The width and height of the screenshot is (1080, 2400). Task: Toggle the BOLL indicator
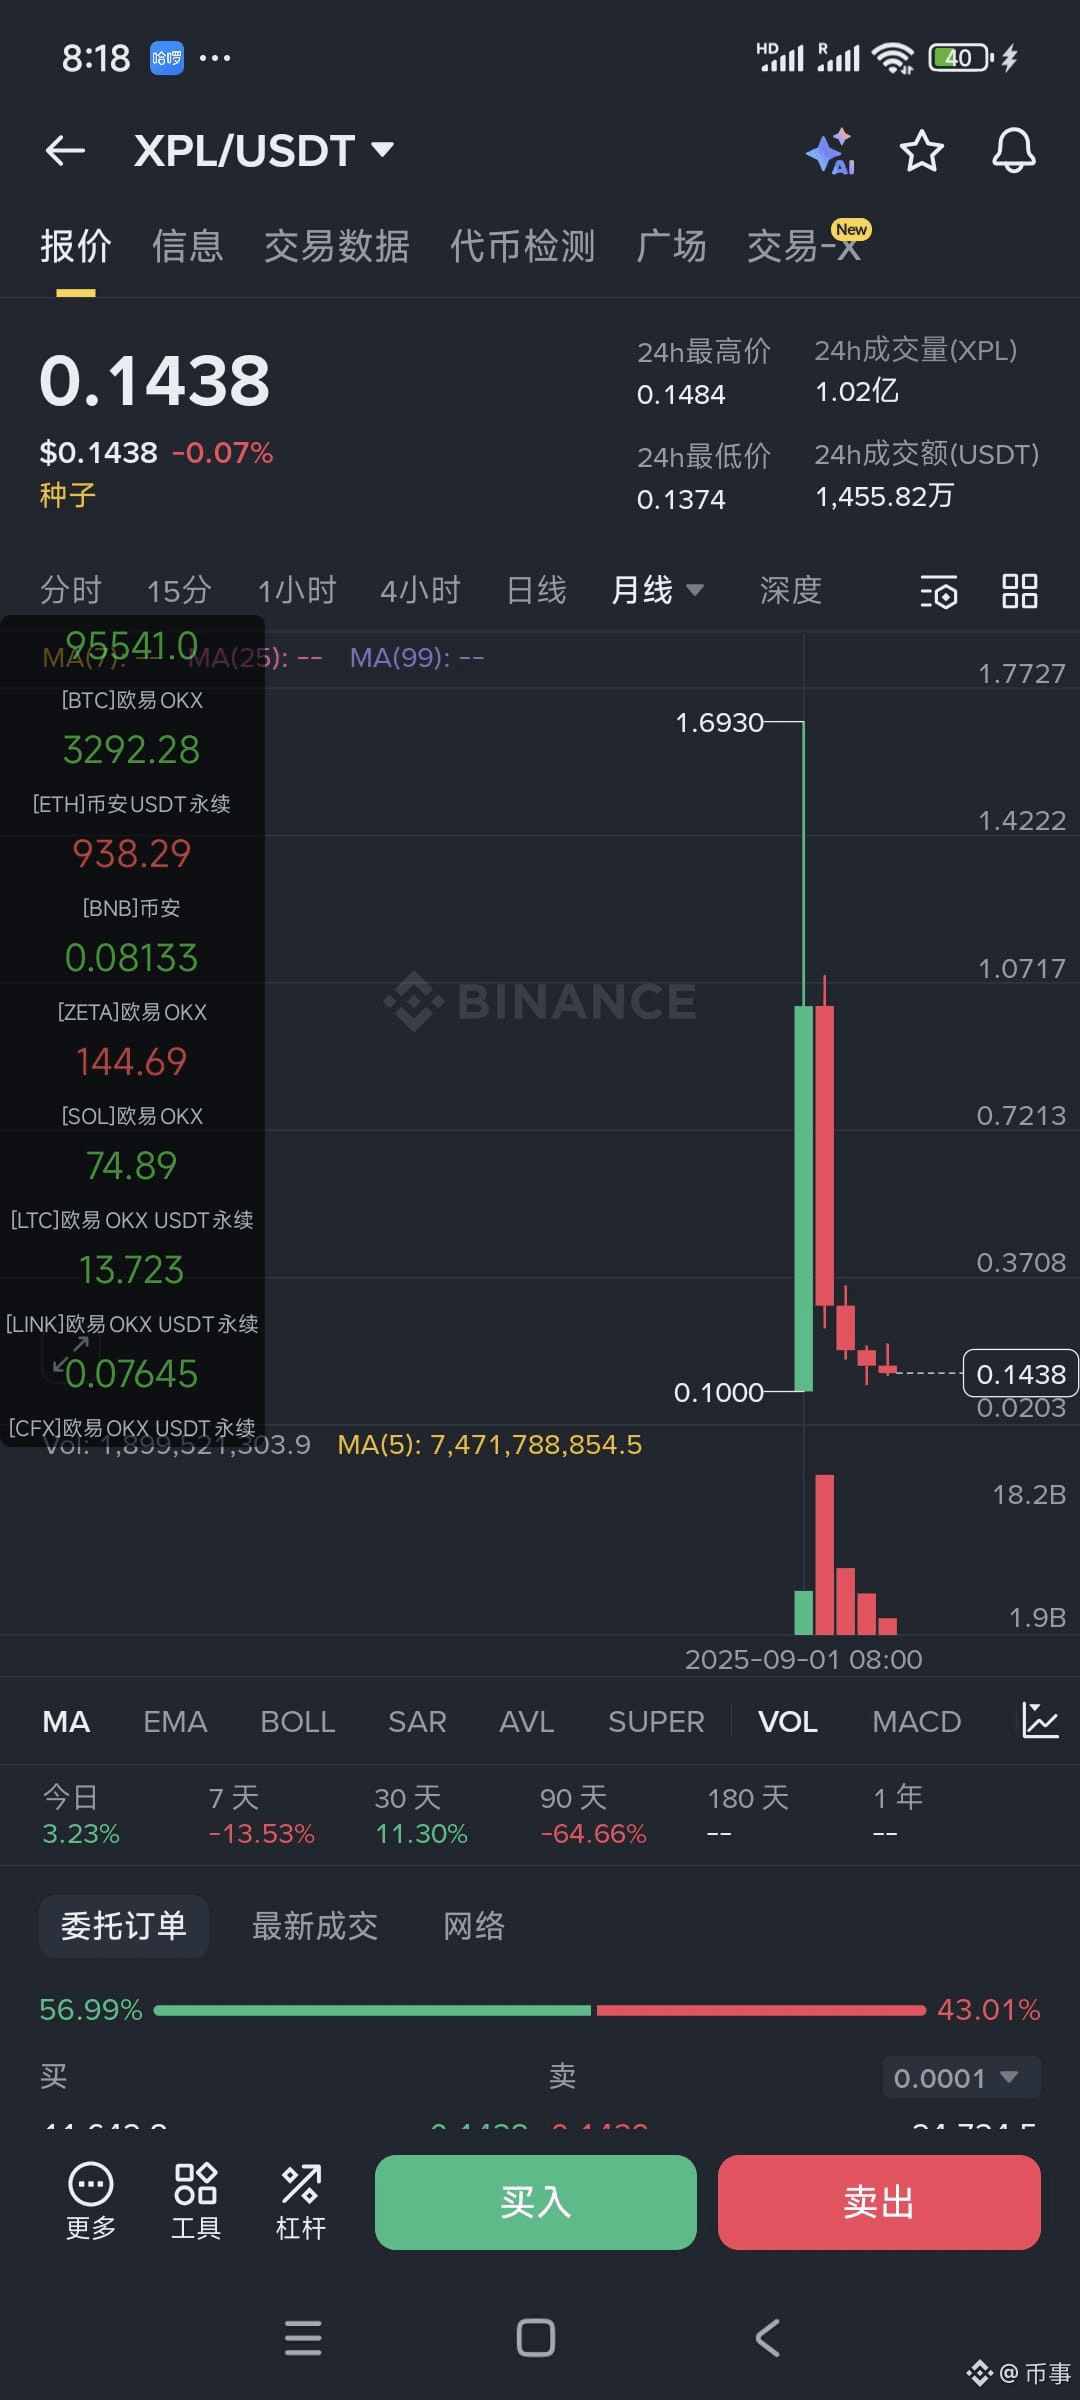click(x=297, y=1721)
